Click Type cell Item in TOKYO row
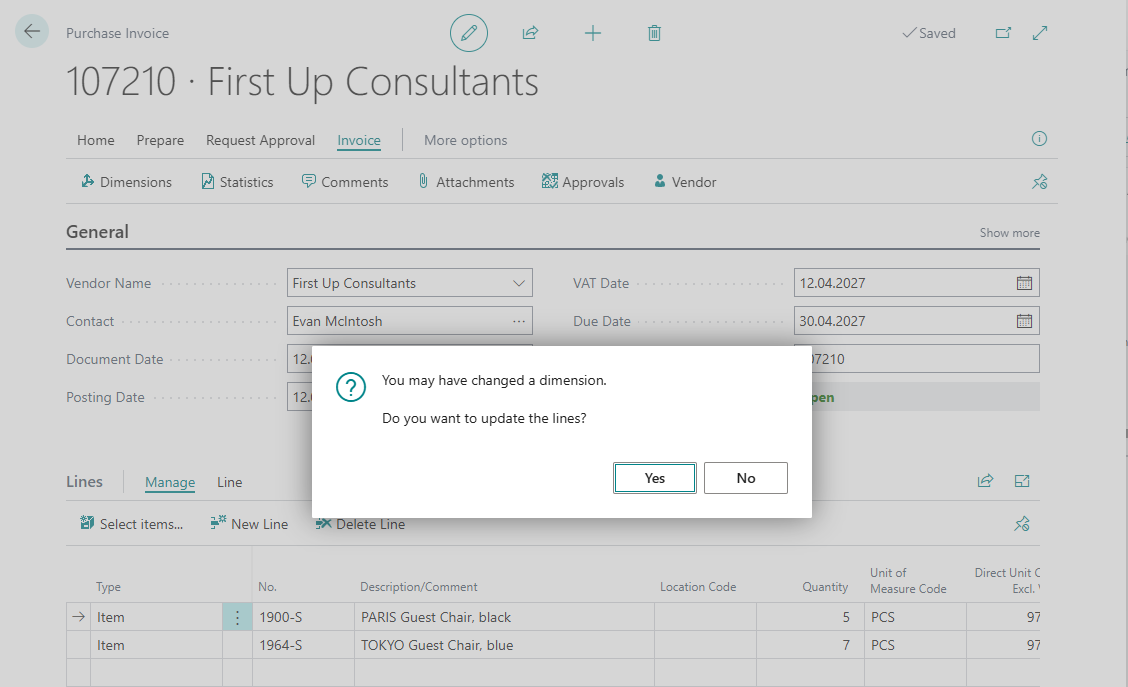 [156, 645]
